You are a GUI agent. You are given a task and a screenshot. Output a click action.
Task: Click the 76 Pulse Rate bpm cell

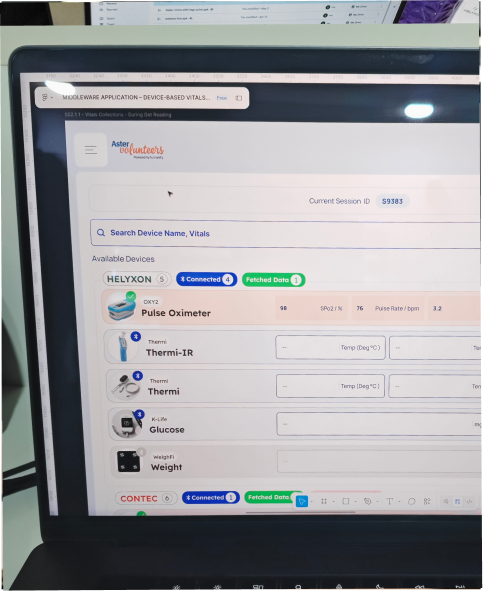388,308
